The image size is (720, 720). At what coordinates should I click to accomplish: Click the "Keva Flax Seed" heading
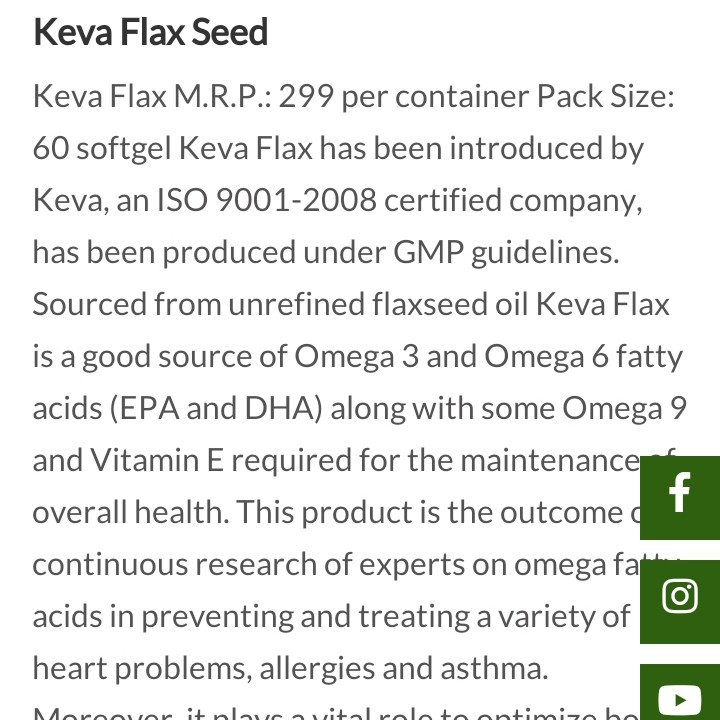(150, 32)
